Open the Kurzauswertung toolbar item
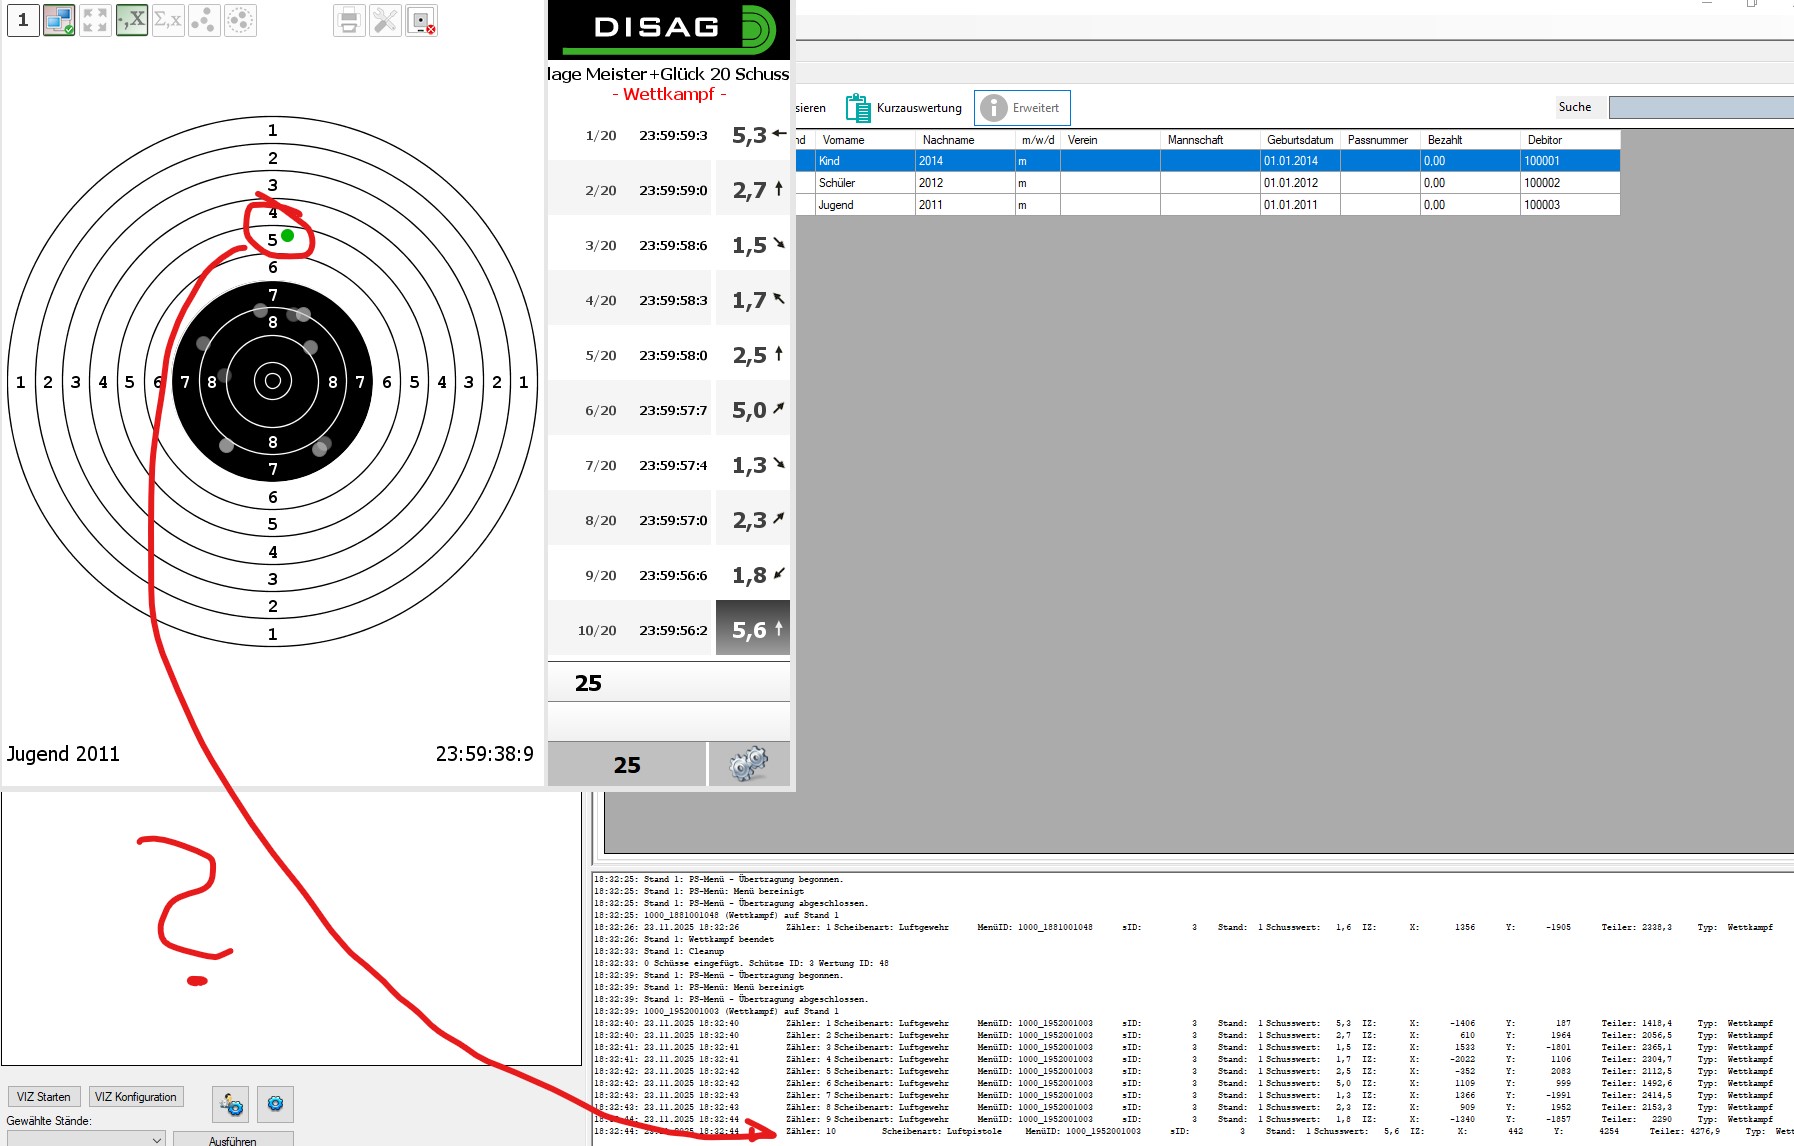This screenshot has width=1794, height=1146. (x=904, y=108)
